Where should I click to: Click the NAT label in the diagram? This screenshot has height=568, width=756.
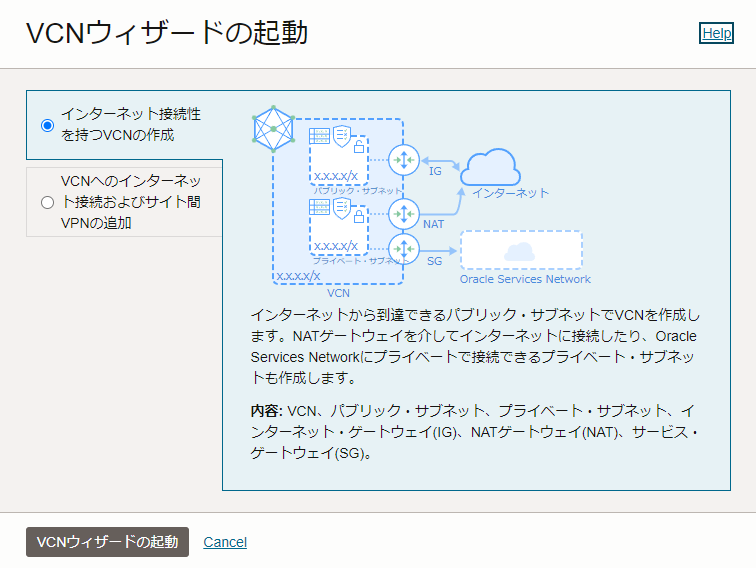(433, 224)
